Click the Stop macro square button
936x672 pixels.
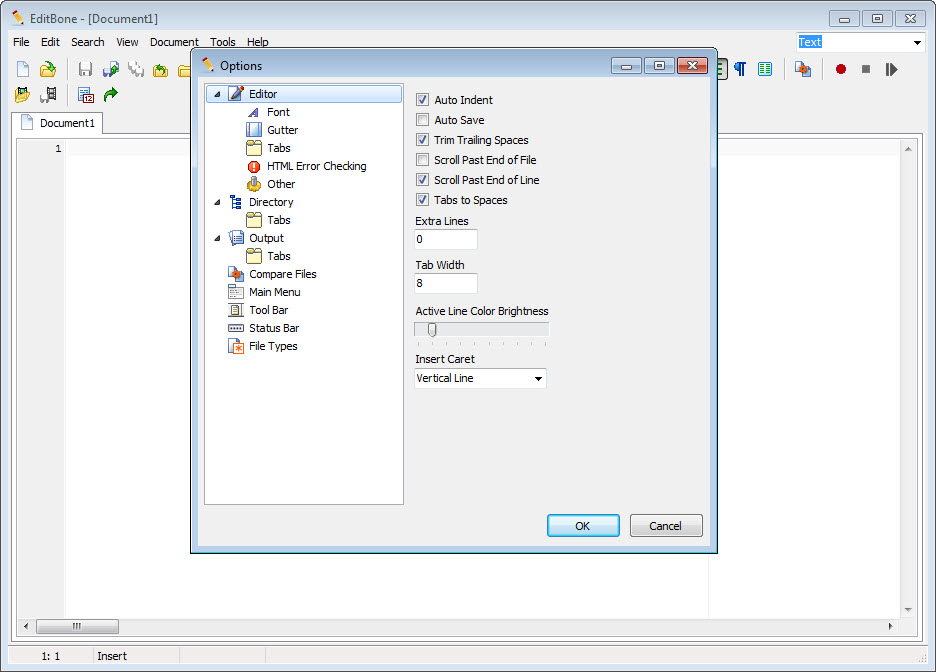coord(866,69)
